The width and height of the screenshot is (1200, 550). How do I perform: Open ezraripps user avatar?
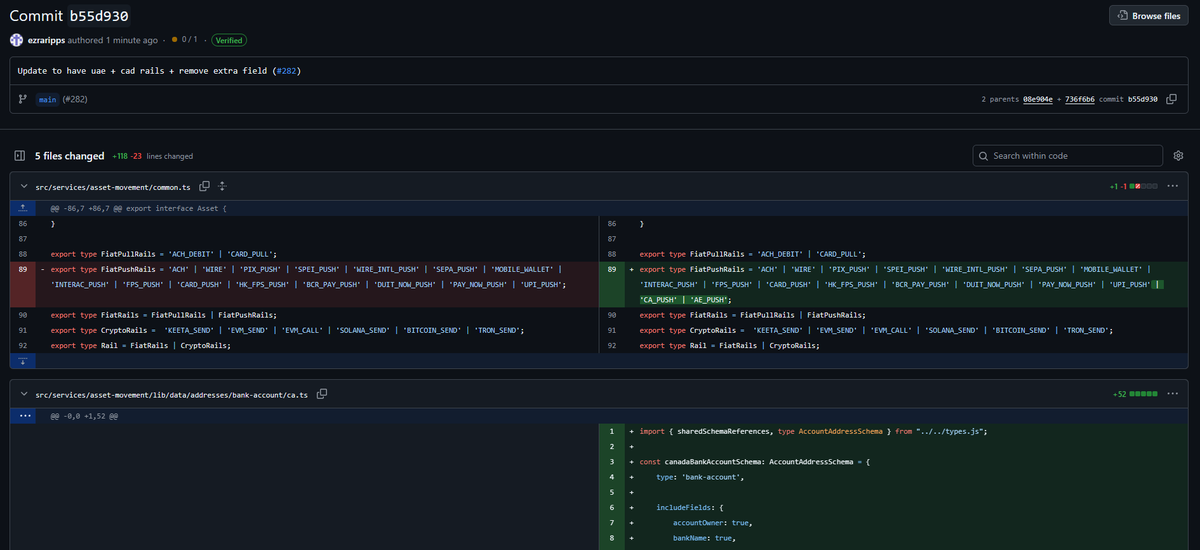click(x=16, y=40)
